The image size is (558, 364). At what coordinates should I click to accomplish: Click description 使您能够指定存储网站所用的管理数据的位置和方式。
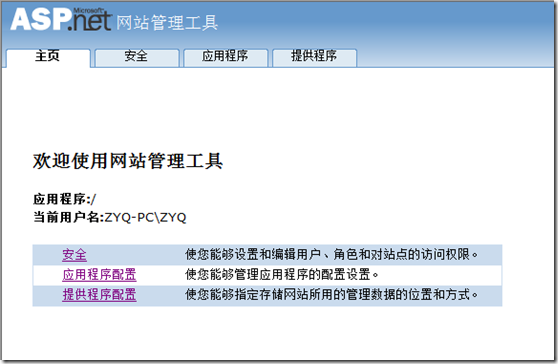332,295
